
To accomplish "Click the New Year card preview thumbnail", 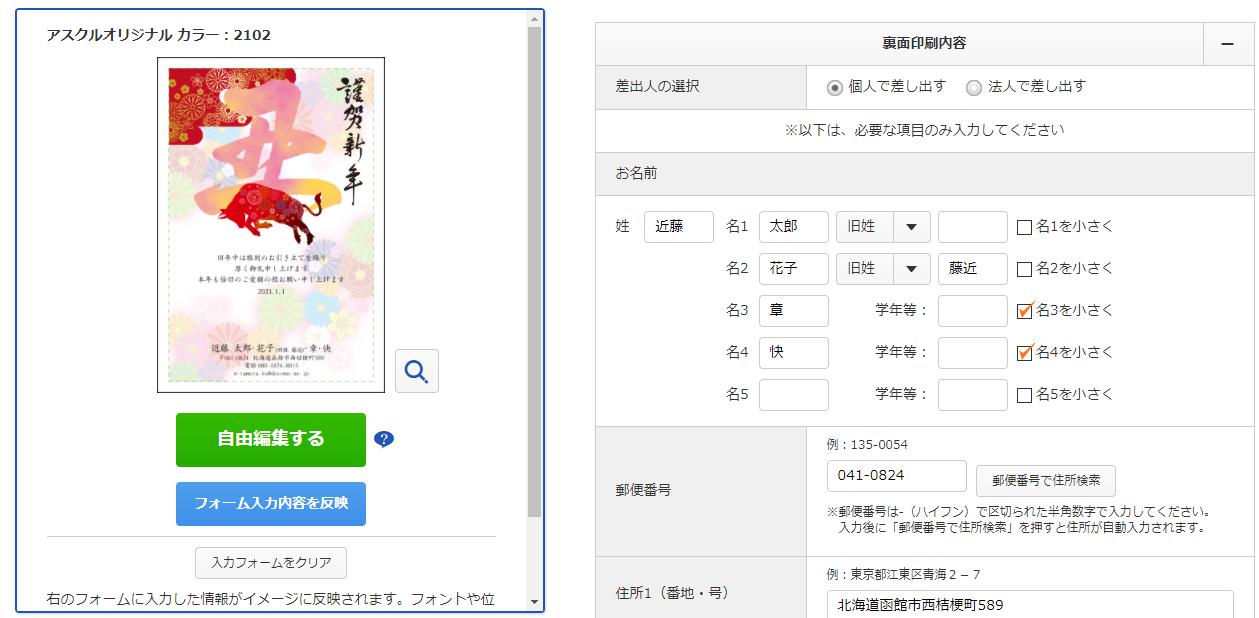I will tap(271, 225).
